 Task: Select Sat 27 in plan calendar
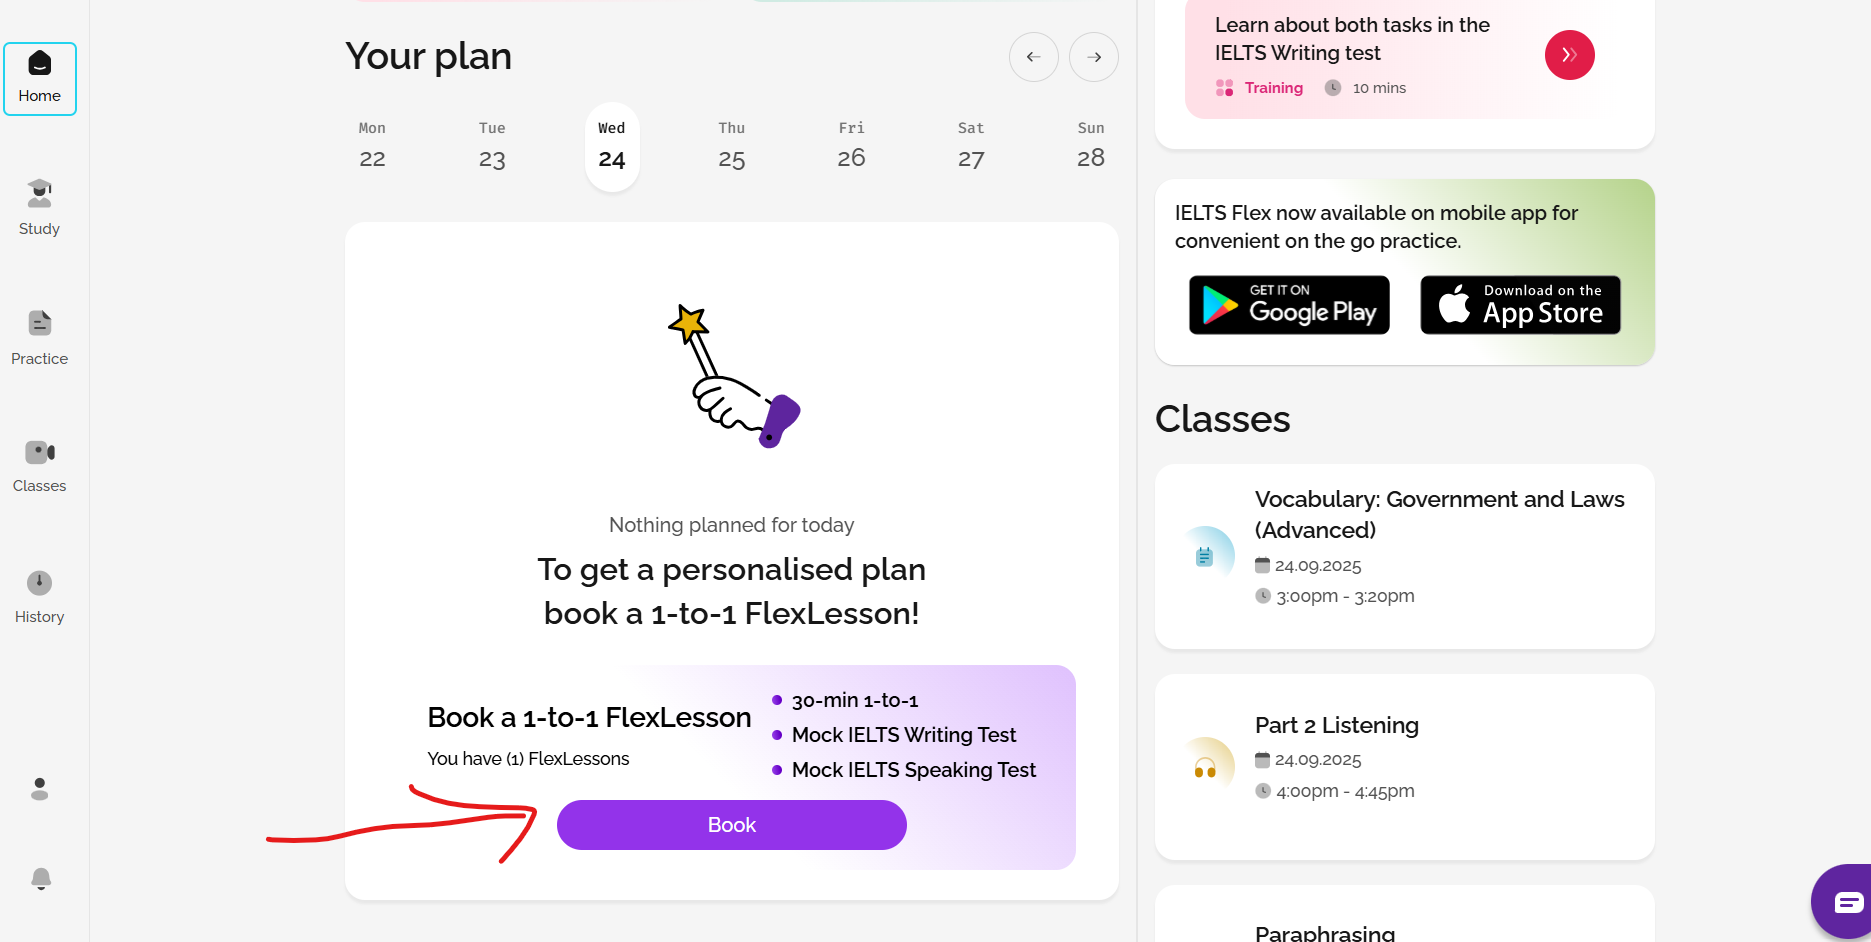point(971,146)
